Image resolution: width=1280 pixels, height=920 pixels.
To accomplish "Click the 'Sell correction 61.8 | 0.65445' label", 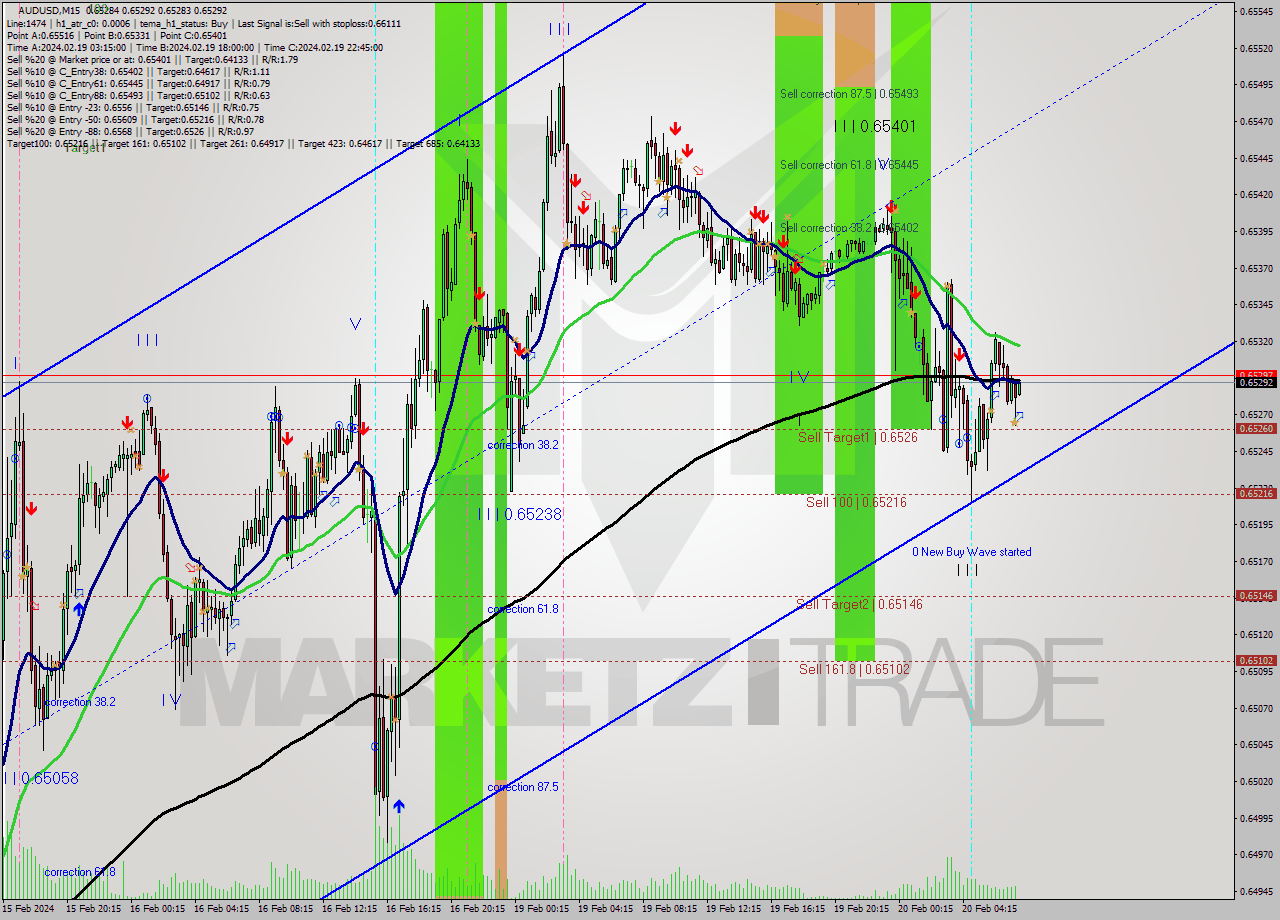I will tap(849, 164).
